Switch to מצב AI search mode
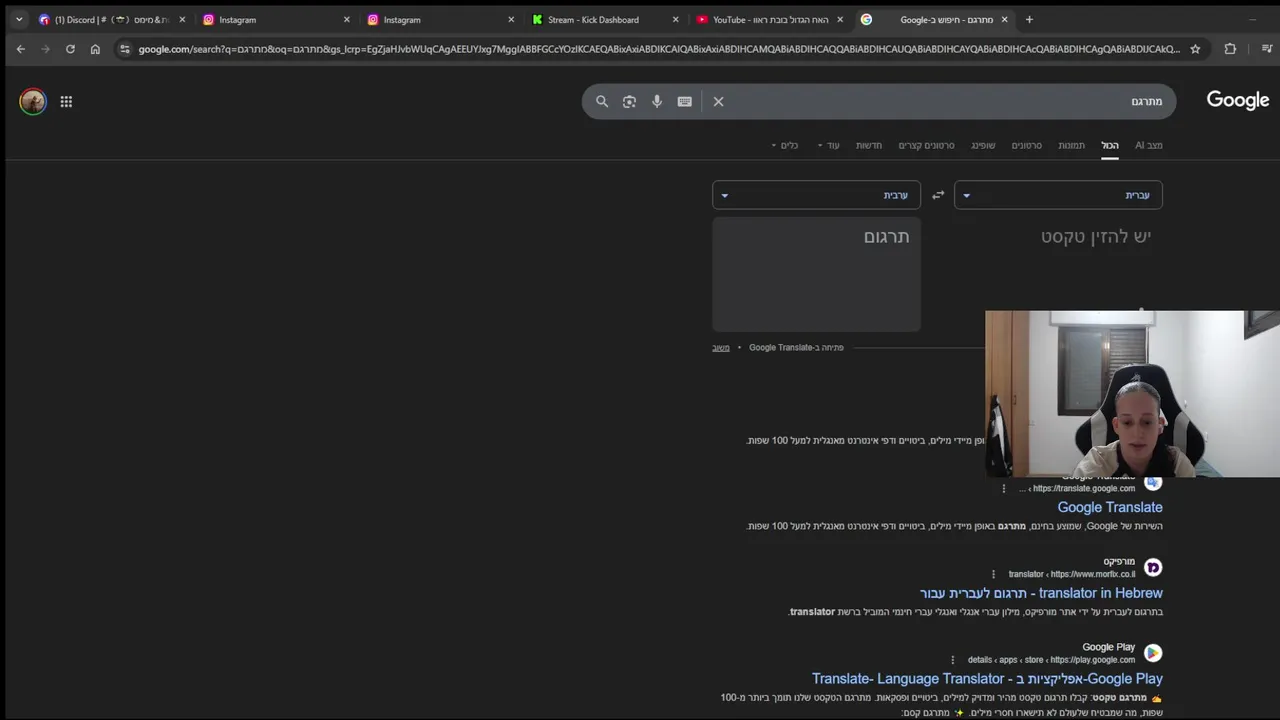 point(1148,145)
